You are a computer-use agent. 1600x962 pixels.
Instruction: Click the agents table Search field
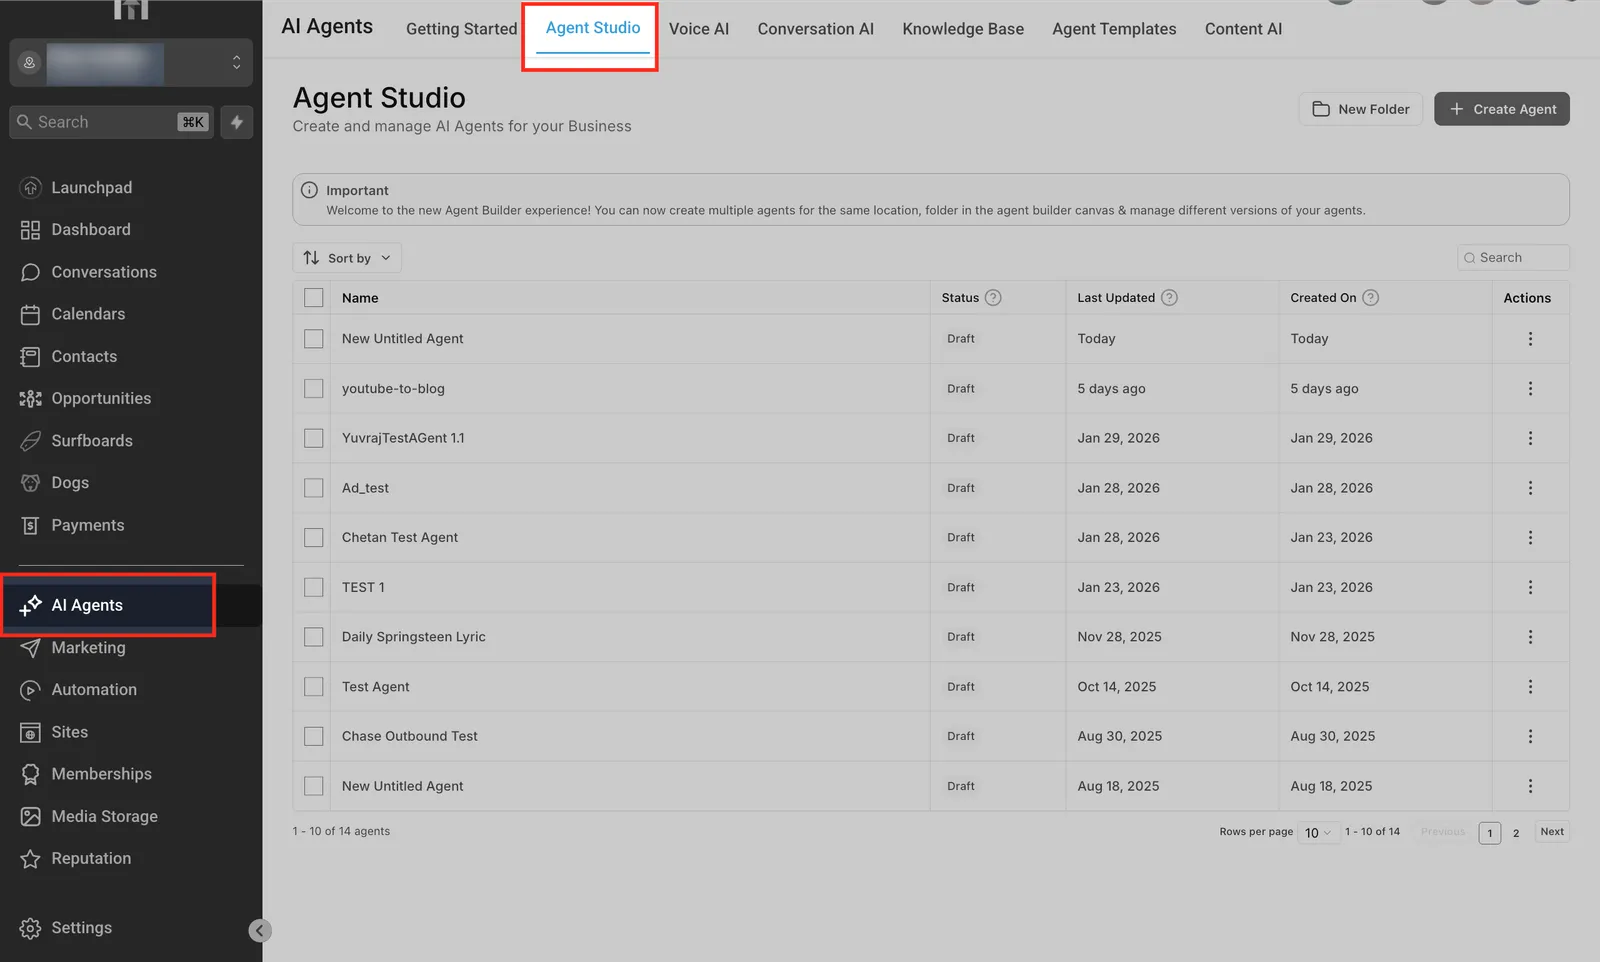[1513, 258]
